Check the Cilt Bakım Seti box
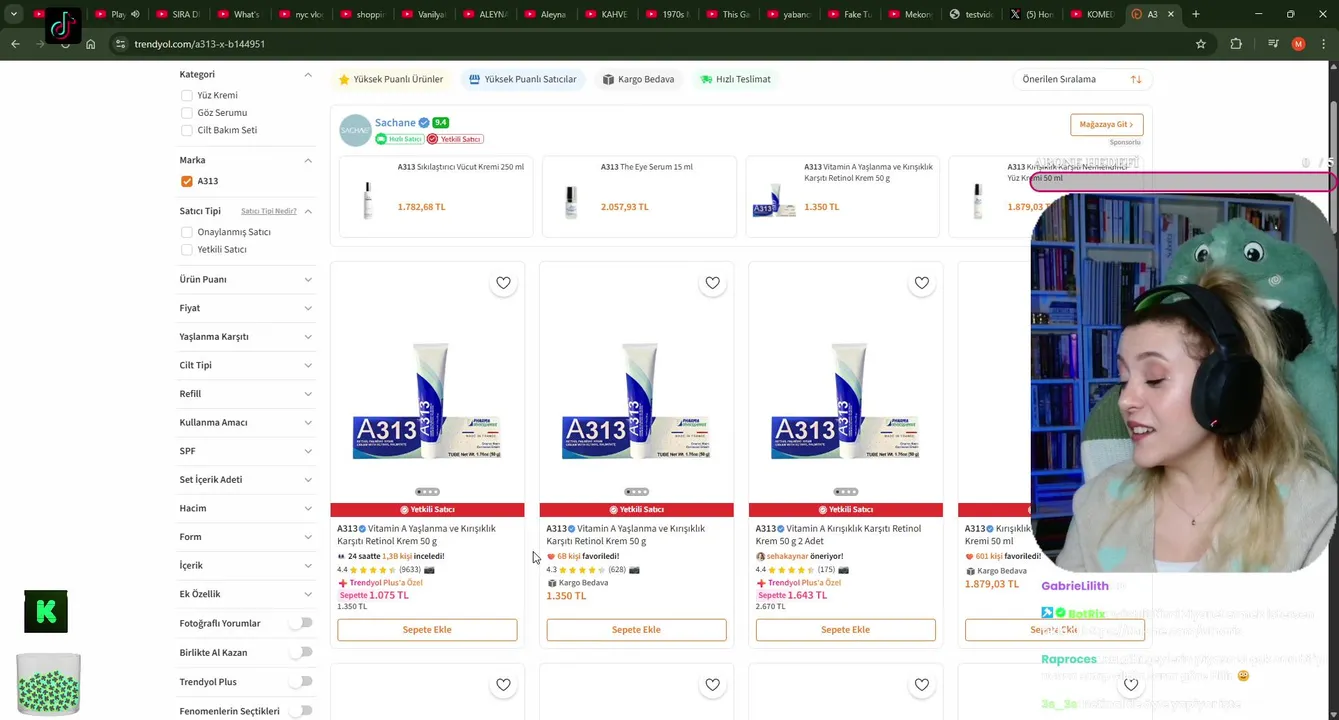 (186, 130)
